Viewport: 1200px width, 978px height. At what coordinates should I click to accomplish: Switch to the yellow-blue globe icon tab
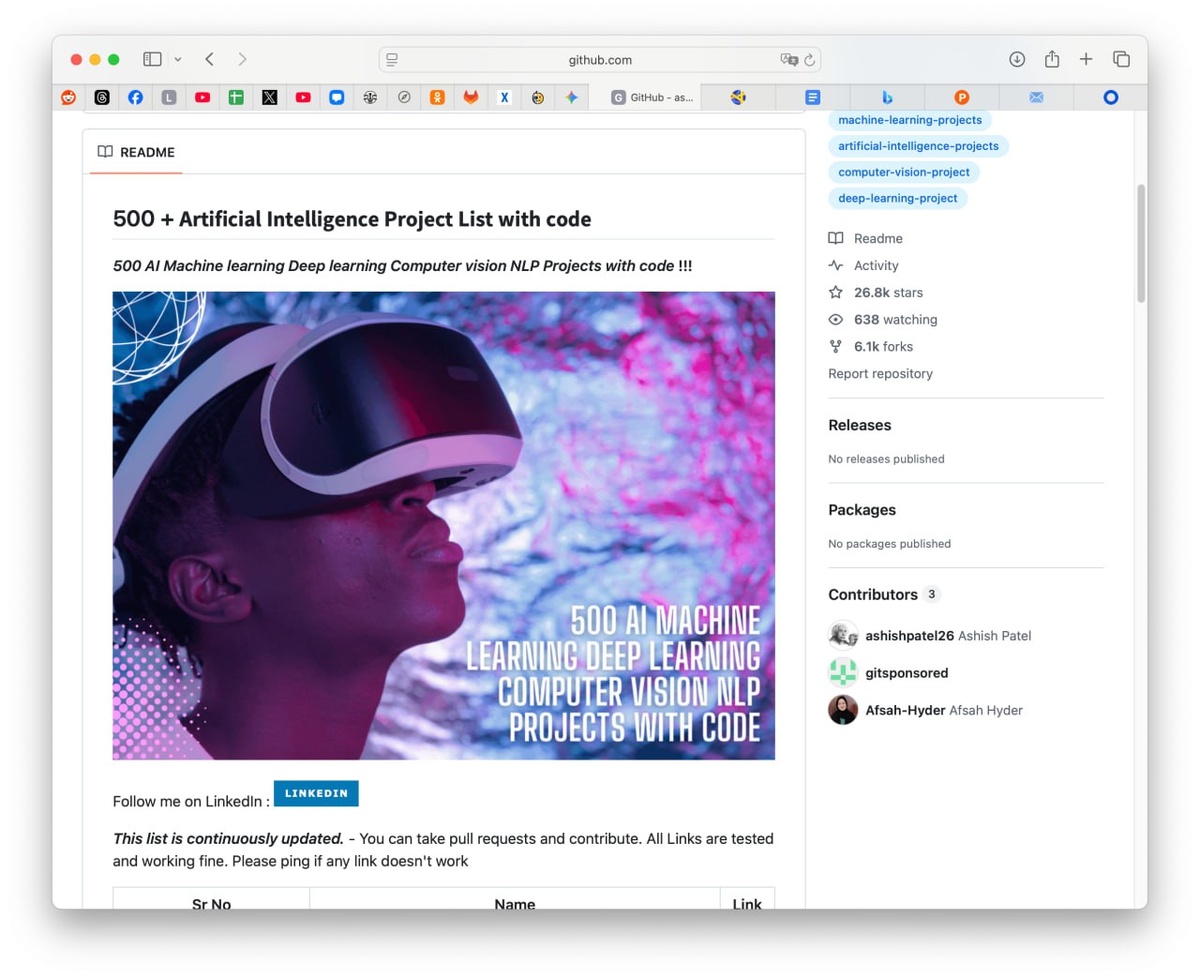(738, 97)
